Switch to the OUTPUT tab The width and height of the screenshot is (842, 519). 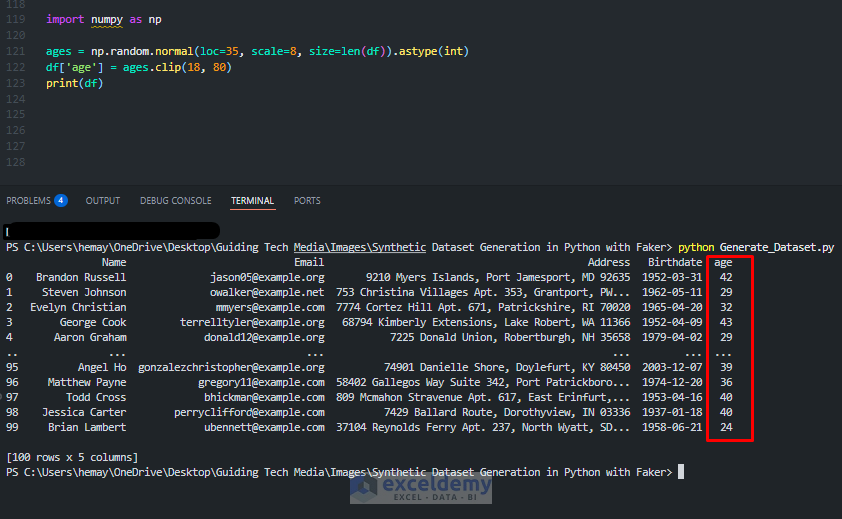tap(103, 200)
